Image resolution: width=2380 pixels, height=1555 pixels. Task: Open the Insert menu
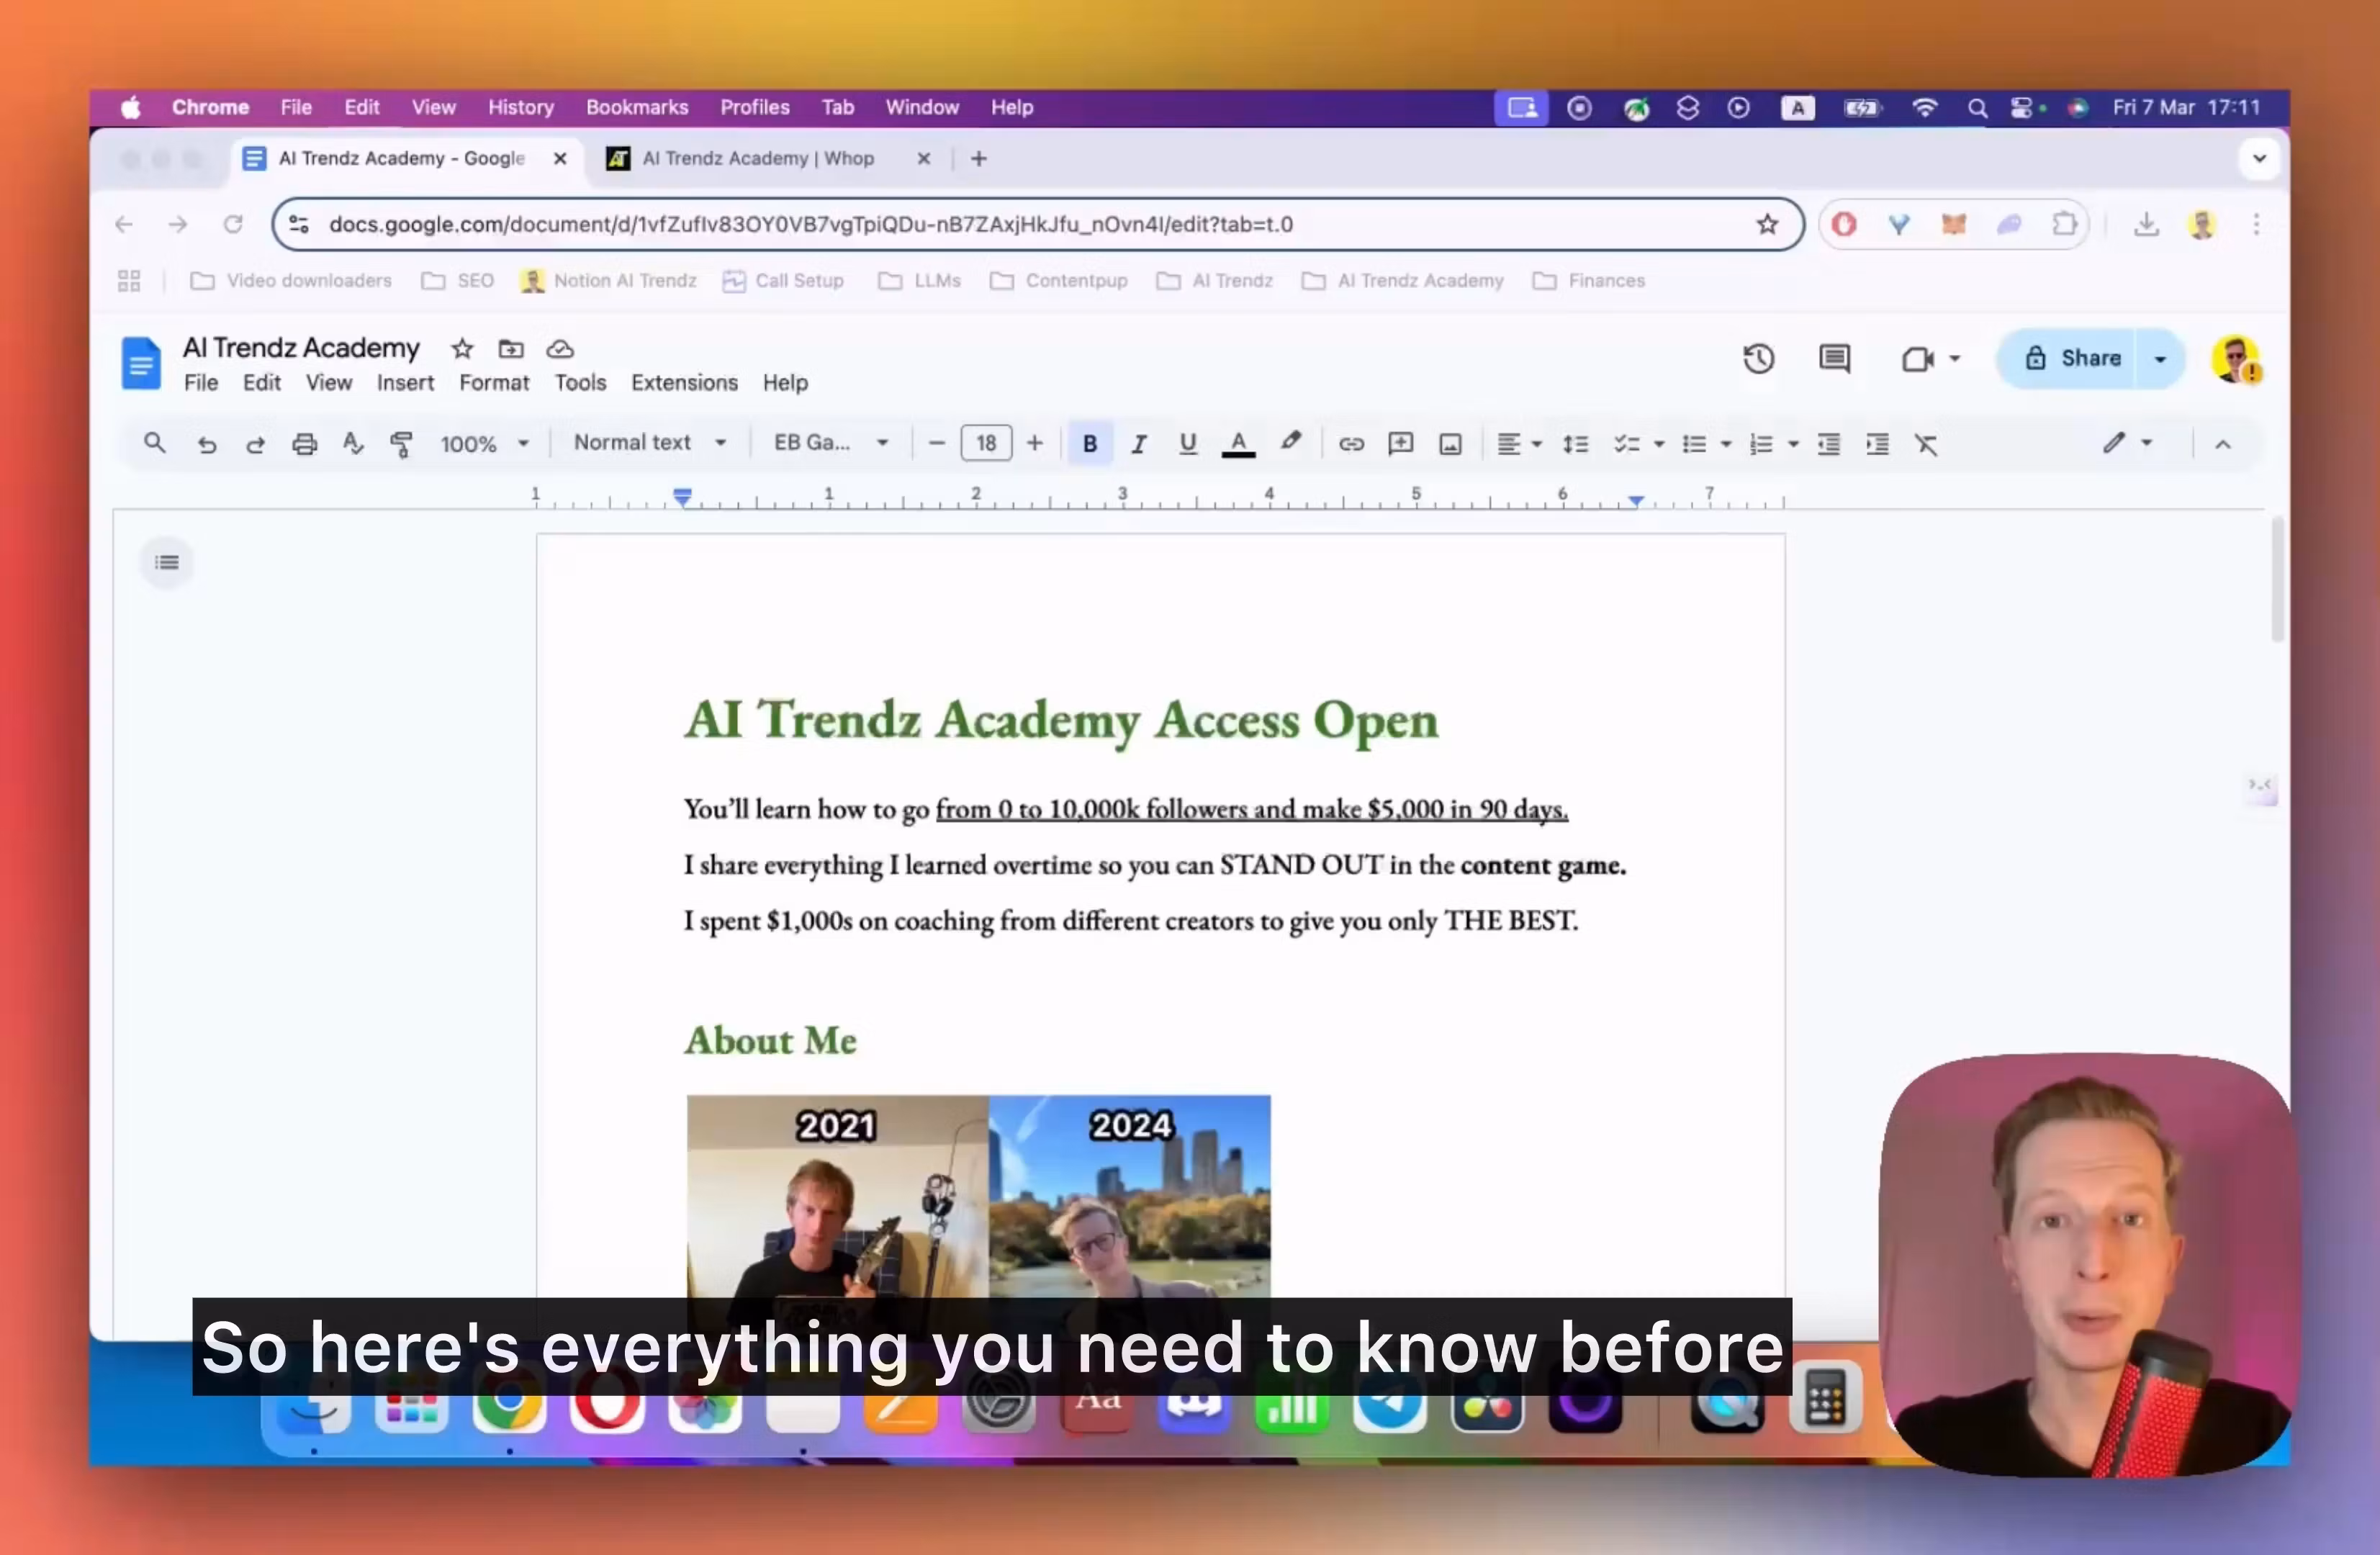(405, 382)
